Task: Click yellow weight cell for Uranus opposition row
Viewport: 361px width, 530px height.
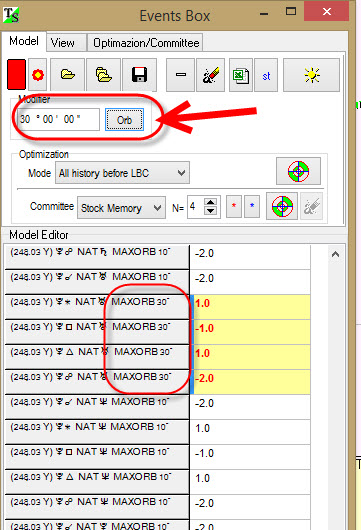Action: [250, 382]
